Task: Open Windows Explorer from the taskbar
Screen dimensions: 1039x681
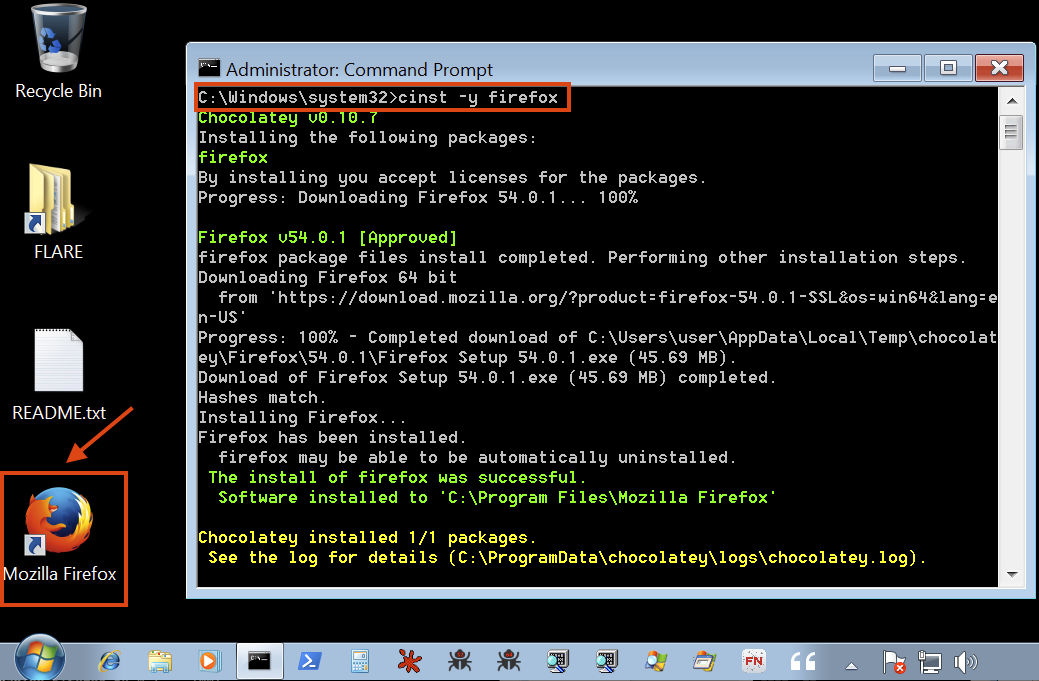Action: (x=160, y=661)
